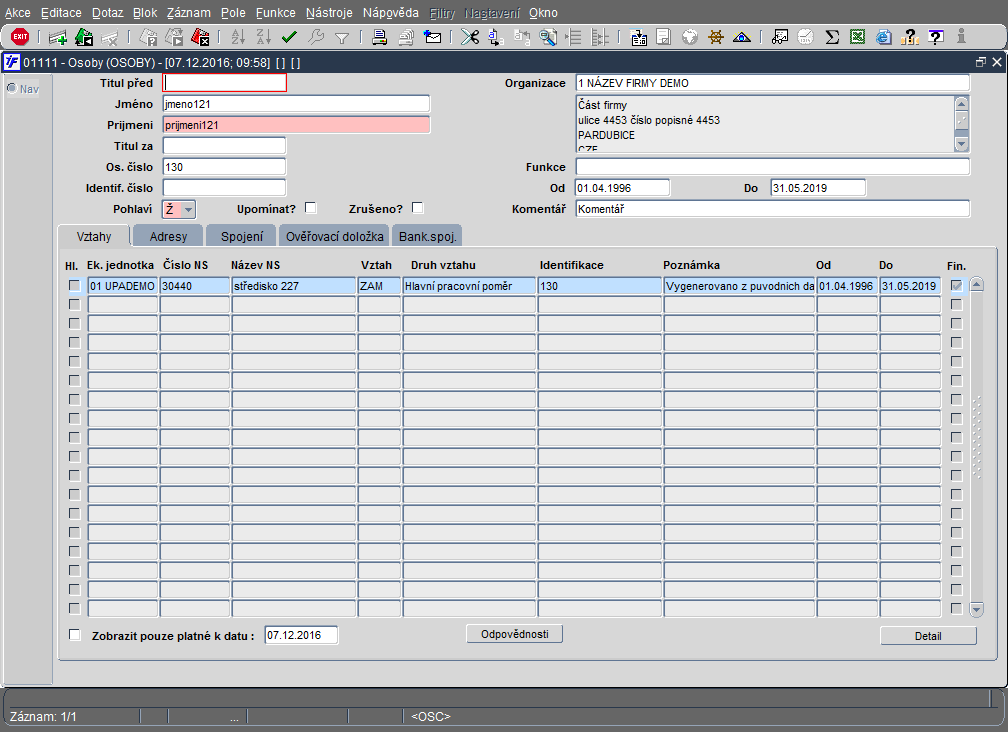Viewport: 1008px width, 732px height.
Task: Click the grid scrollbar up arrow
Action: [976, 285]
